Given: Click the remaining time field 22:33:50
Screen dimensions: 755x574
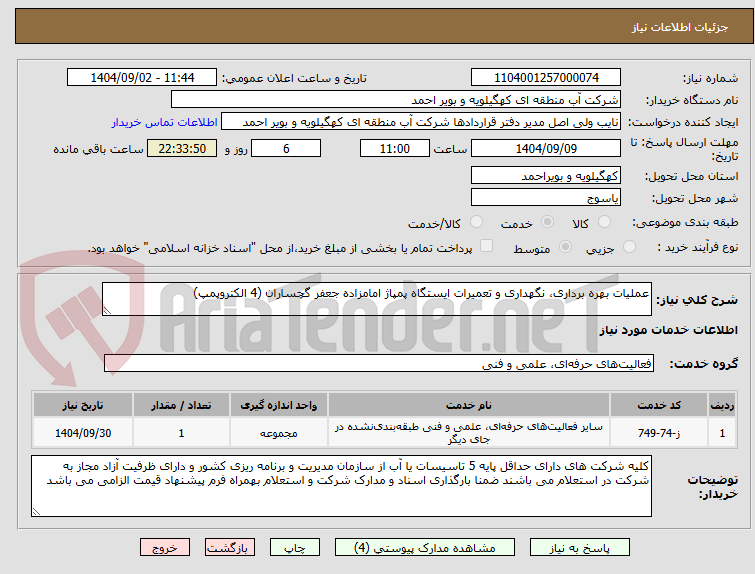Looking at the screenshot, I should coord(182,148).
